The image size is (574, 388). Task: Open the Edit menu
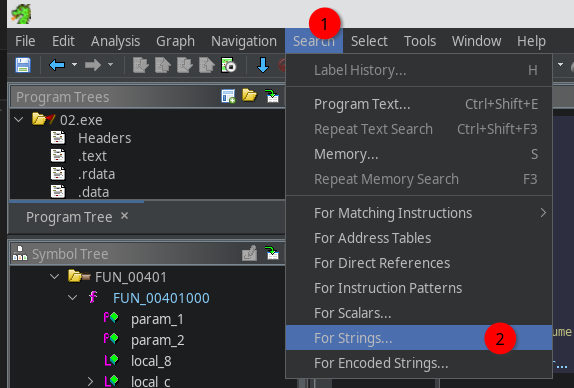(63, 41)
